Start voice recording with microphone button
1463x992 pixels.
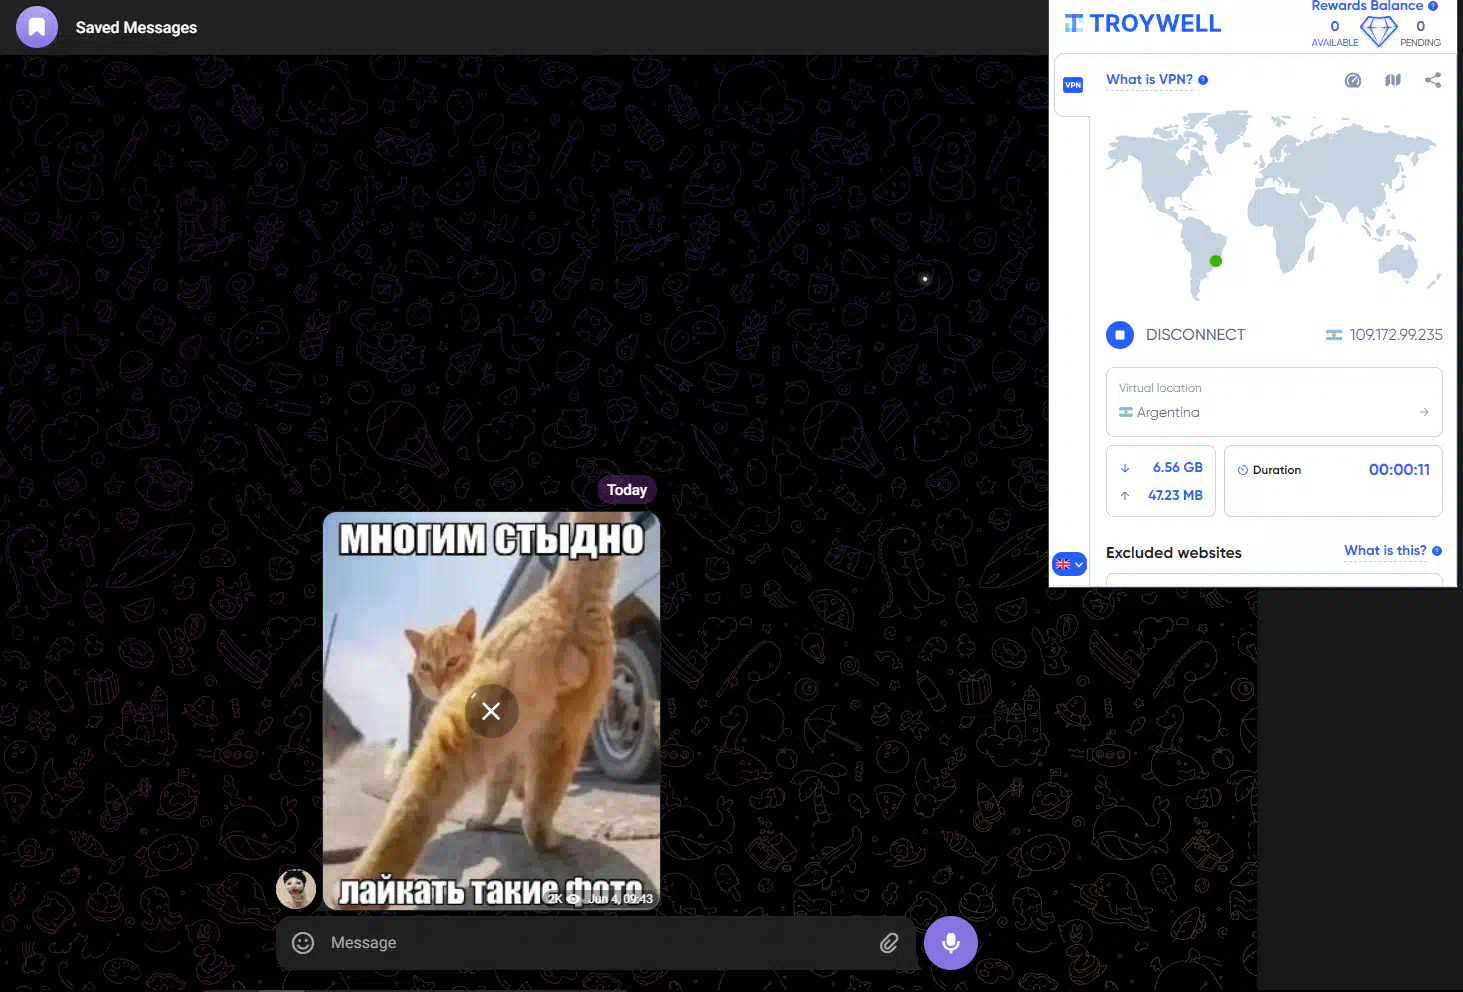951,943
